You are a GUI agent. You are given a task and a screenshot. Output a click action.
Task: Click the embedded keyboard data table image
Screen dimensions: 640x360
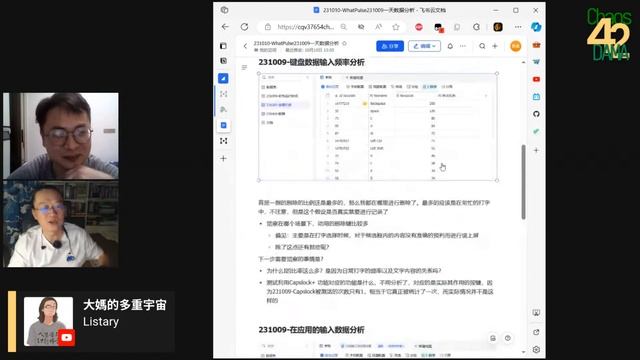pos(378,127)
